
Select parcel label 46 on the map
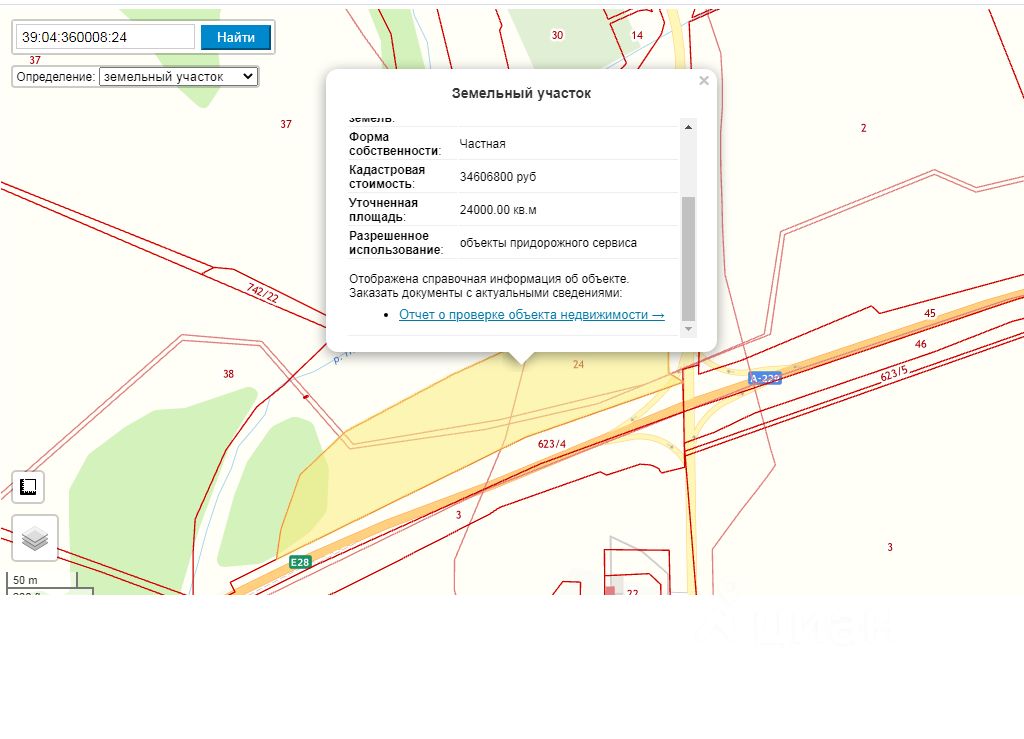[x=920, y=344]
